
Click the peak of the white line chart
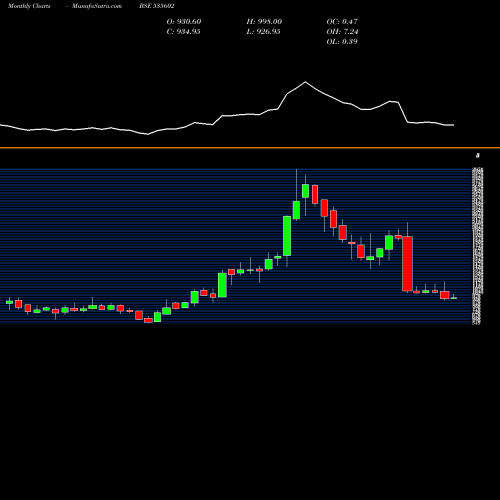pyautogui.click(x=305, y=82)
